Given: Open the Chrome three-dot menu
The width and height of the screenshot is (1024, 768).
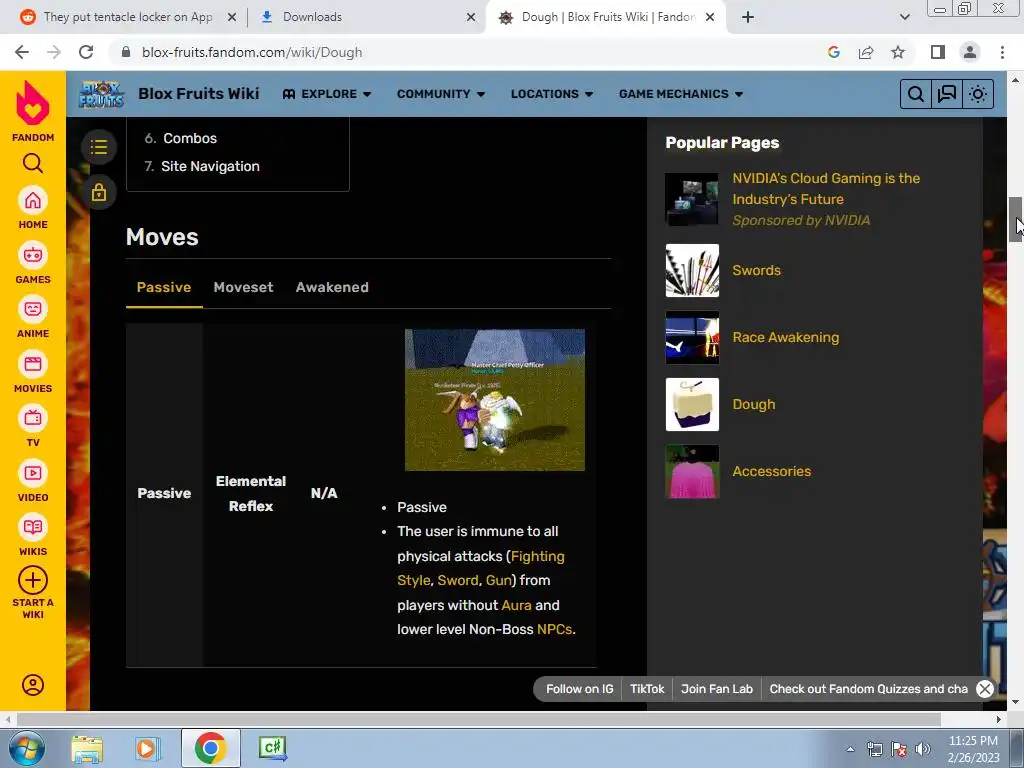Looking at the screenshot, I should [1002, 52].
